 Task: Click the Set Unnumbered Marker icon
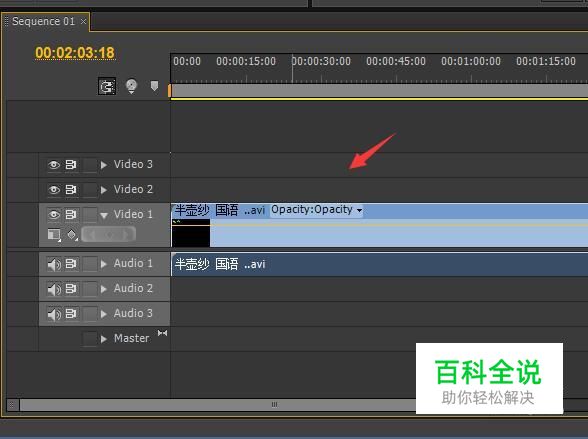point(154,86)
